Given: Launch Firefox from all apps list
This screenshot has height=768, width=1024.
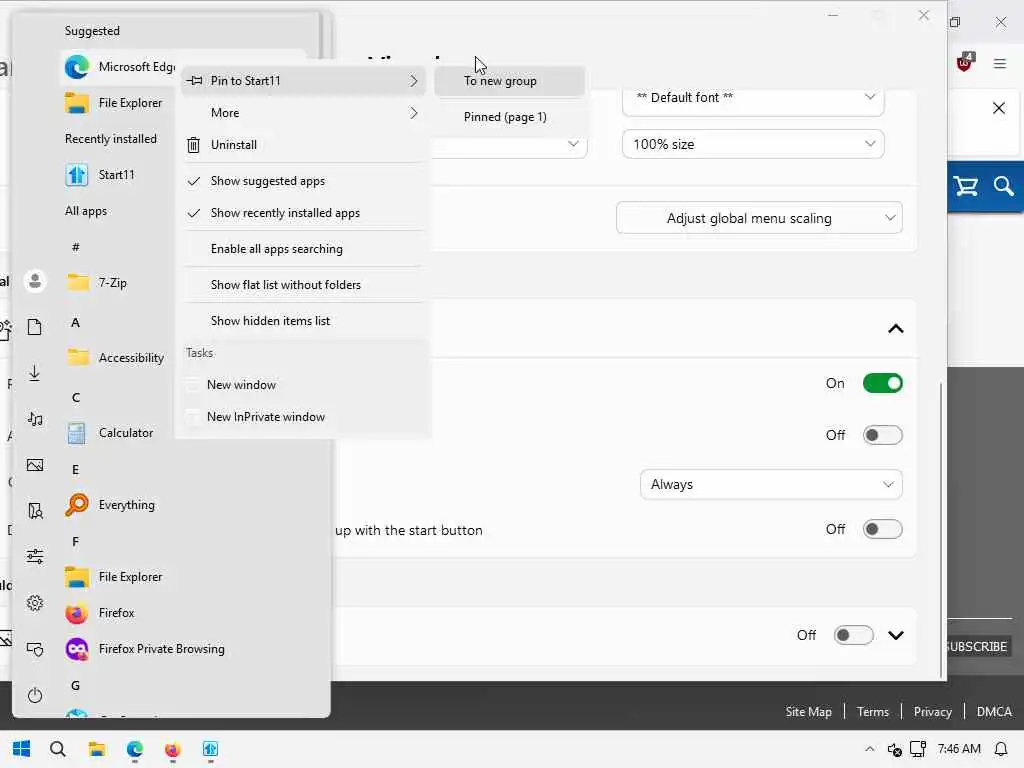Looking at the screenshot, I should tap(100, 612).
